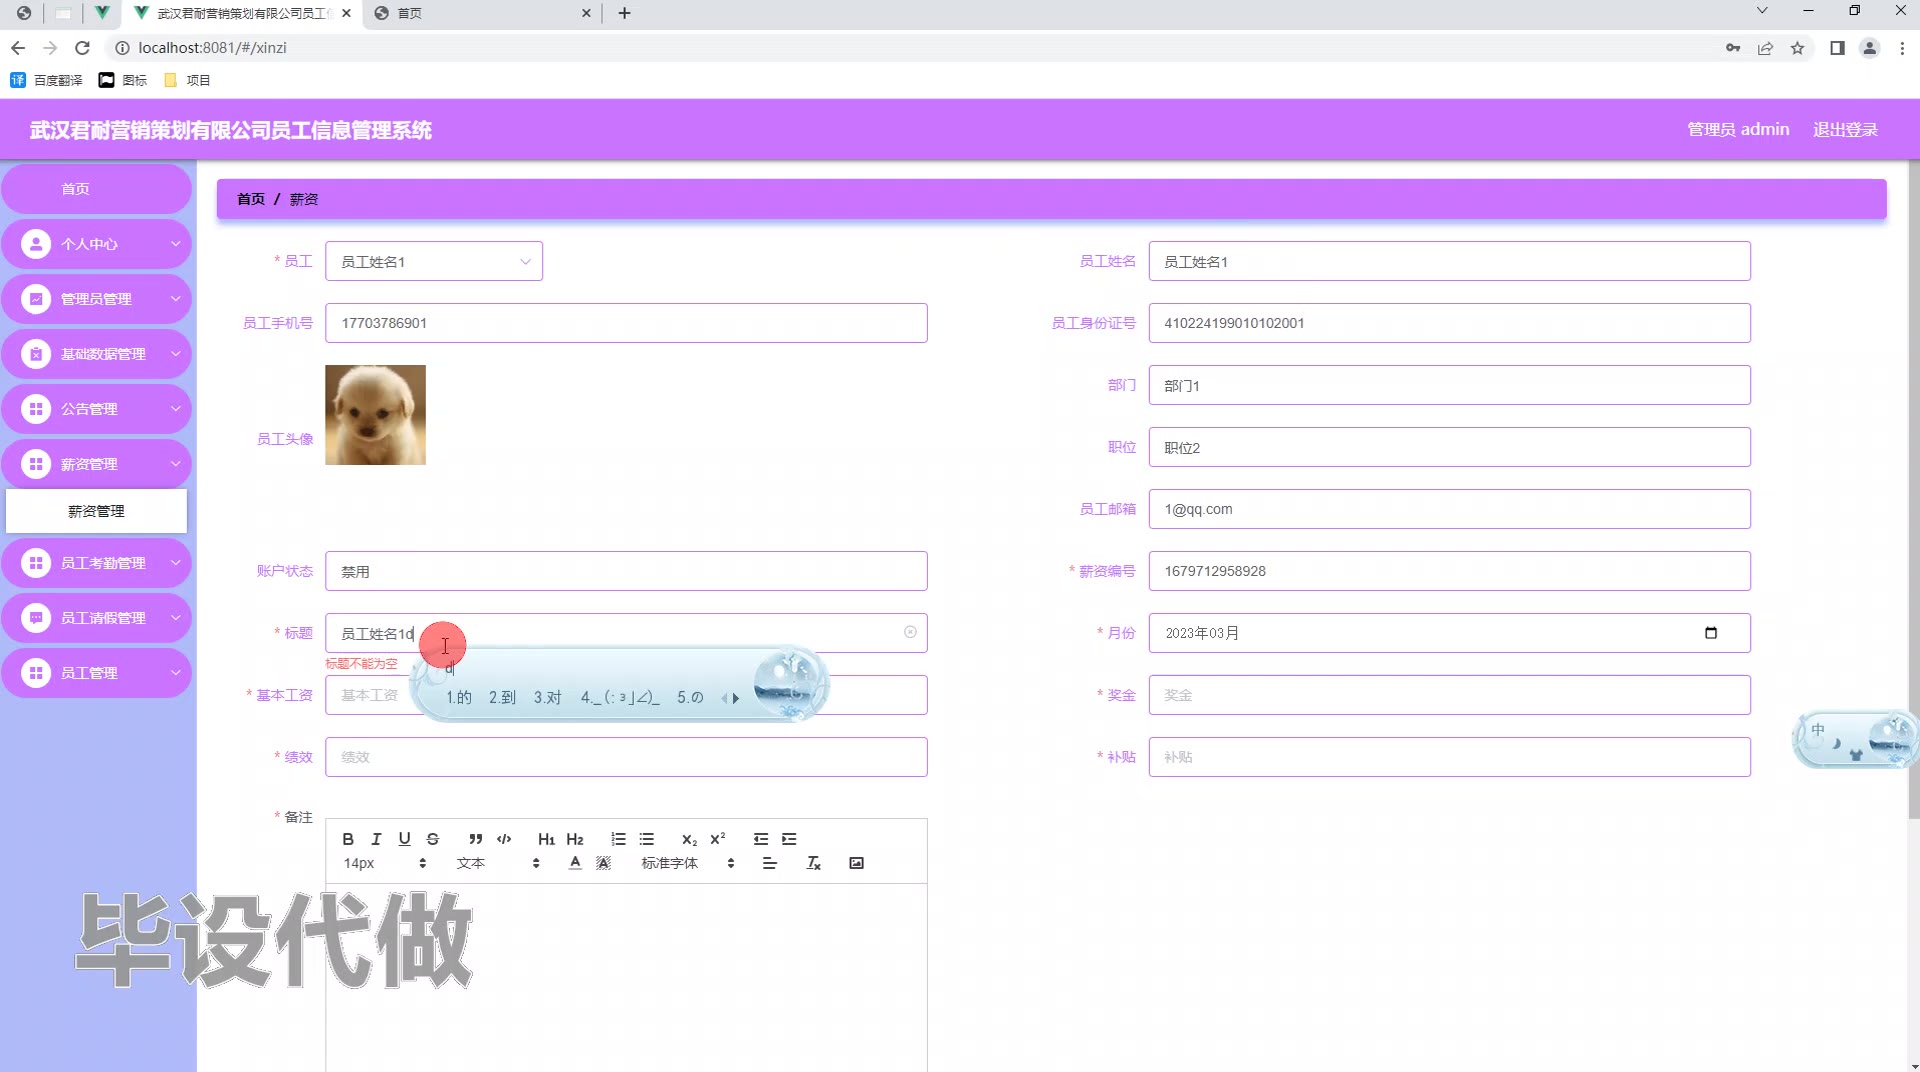The width and height of the screenshot is (1920, 1072).
Task: Decrease the paragraph indent
Action: click(761, 839)
